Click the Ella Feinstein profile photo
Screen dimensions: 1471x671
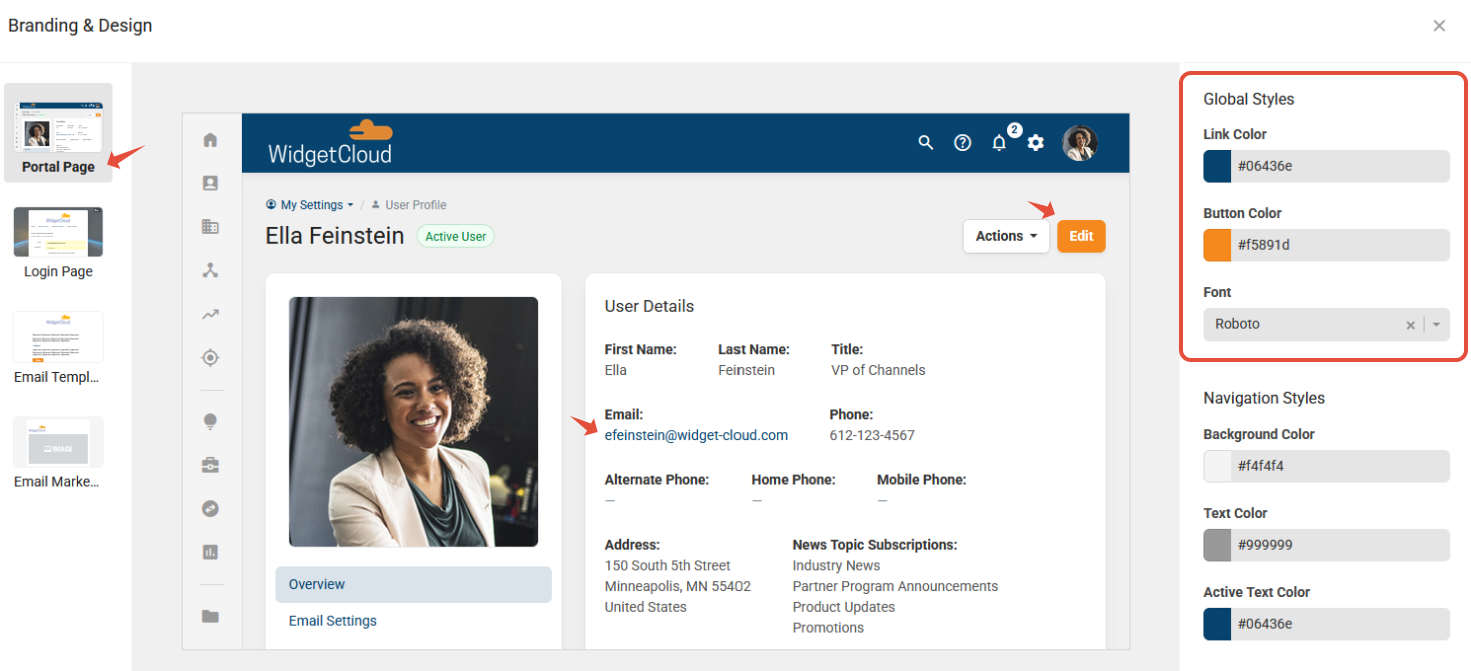pyautogui.click(x=413, y=422)
